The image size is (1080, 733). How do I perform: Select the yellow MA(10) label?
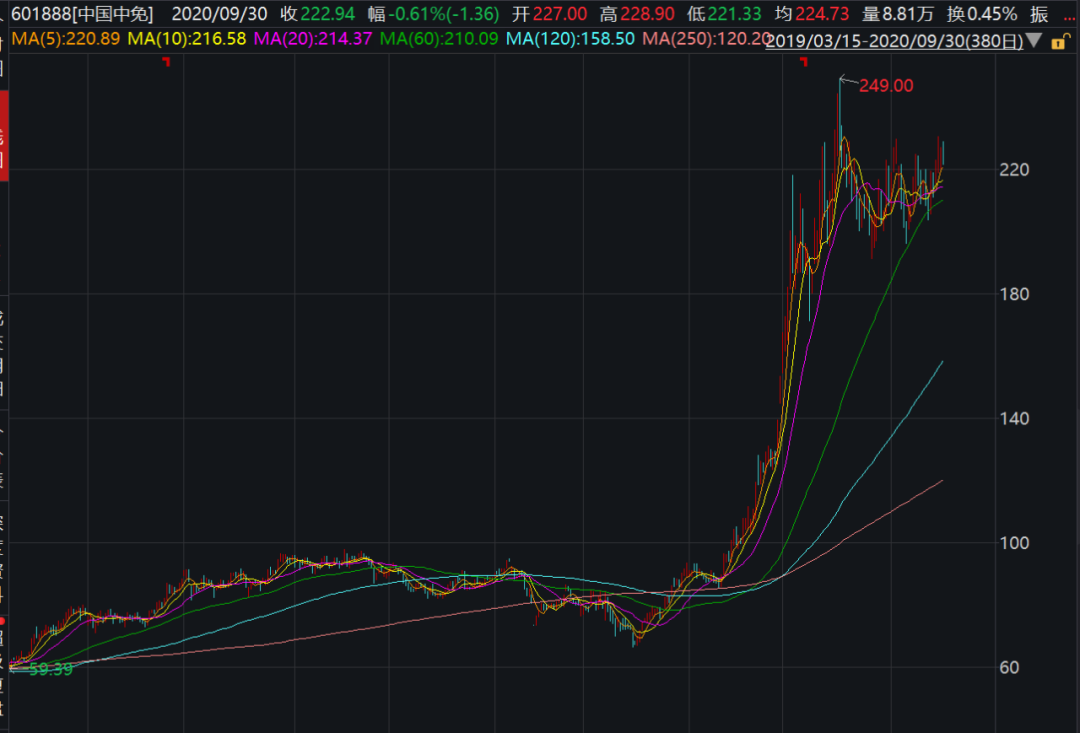click(187, 39)
